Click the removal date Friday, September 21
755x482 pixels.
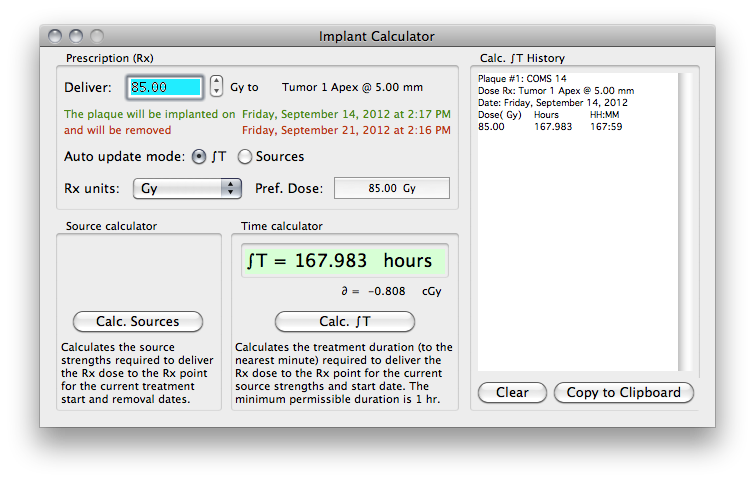click(346, 130)
